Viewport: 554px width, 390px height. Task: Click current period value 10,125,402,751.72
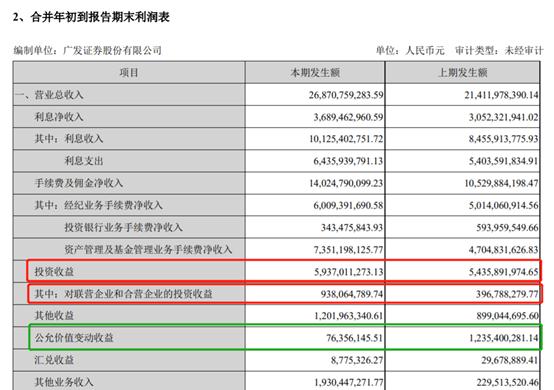click(x=346, y=139)
